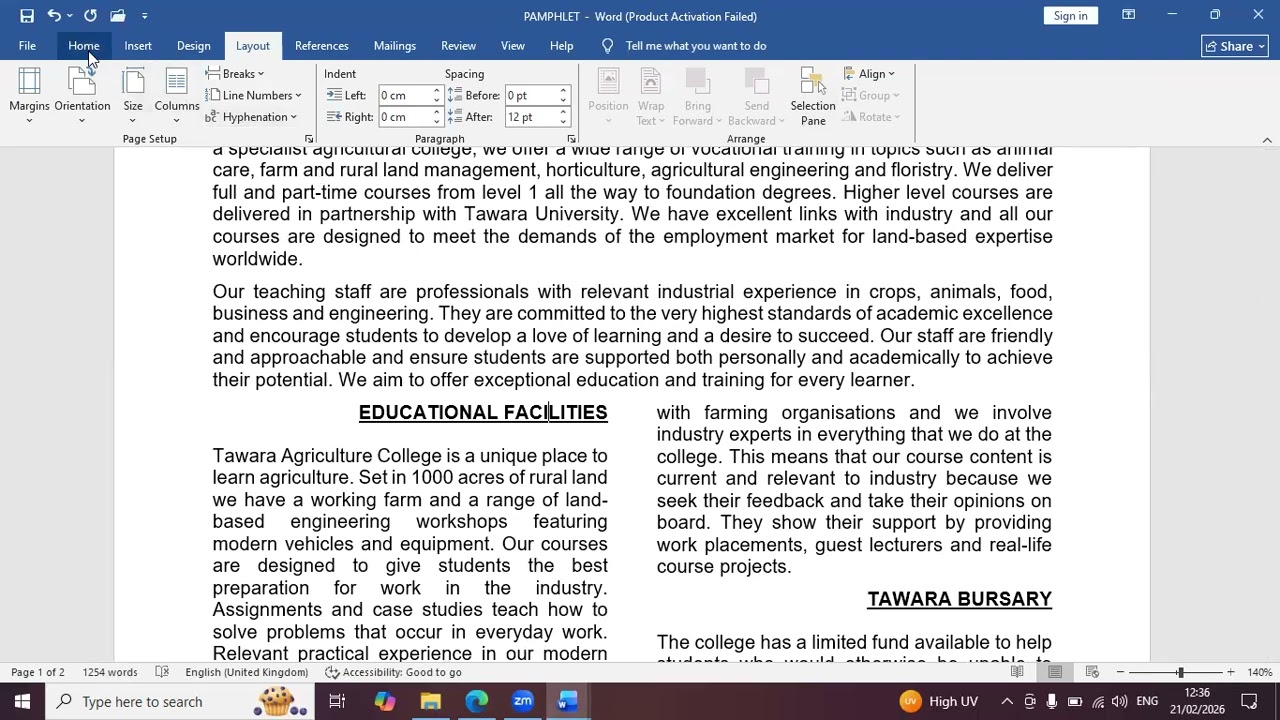1280x720 pixels.
Task: Open the Page Setup dialog launcher
Action: pos(309,139)
